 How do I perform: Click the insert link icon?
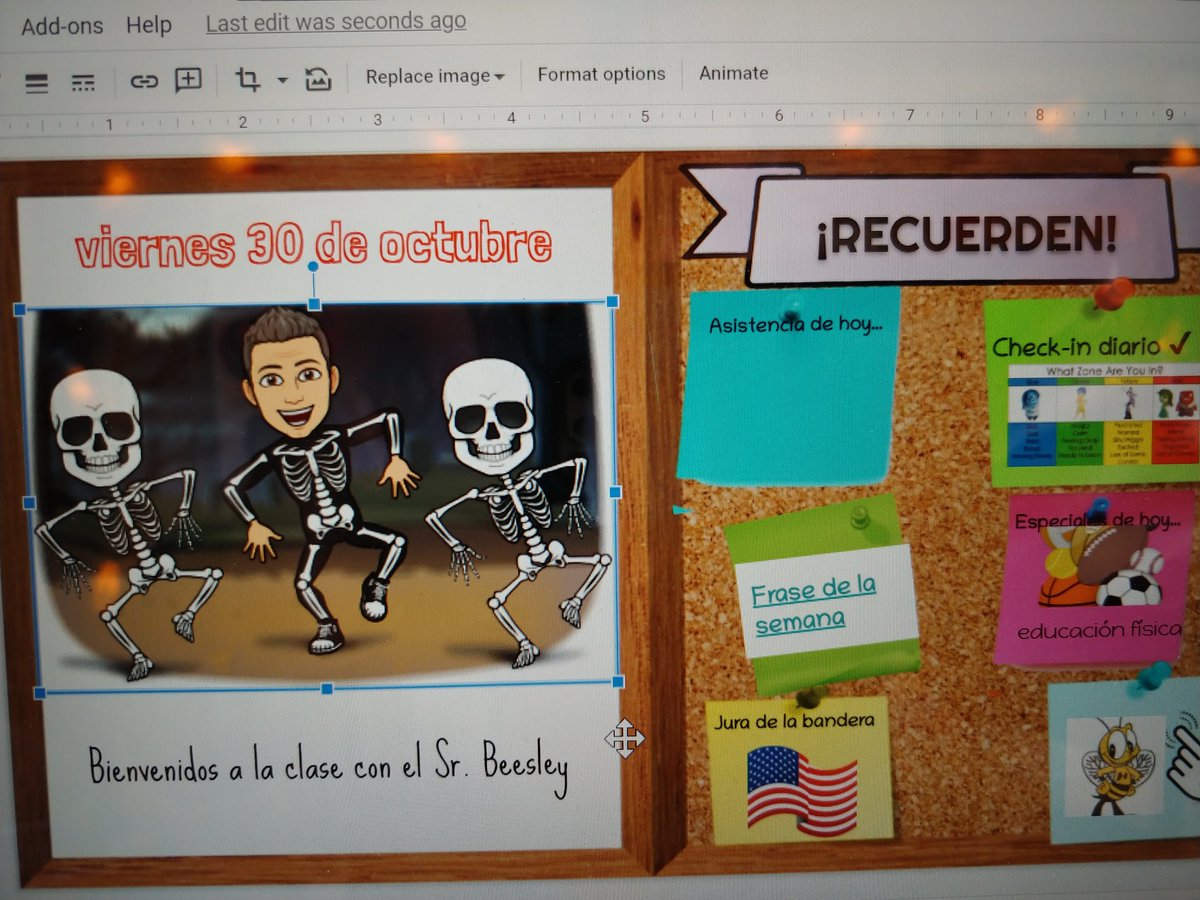click(144, 81)
